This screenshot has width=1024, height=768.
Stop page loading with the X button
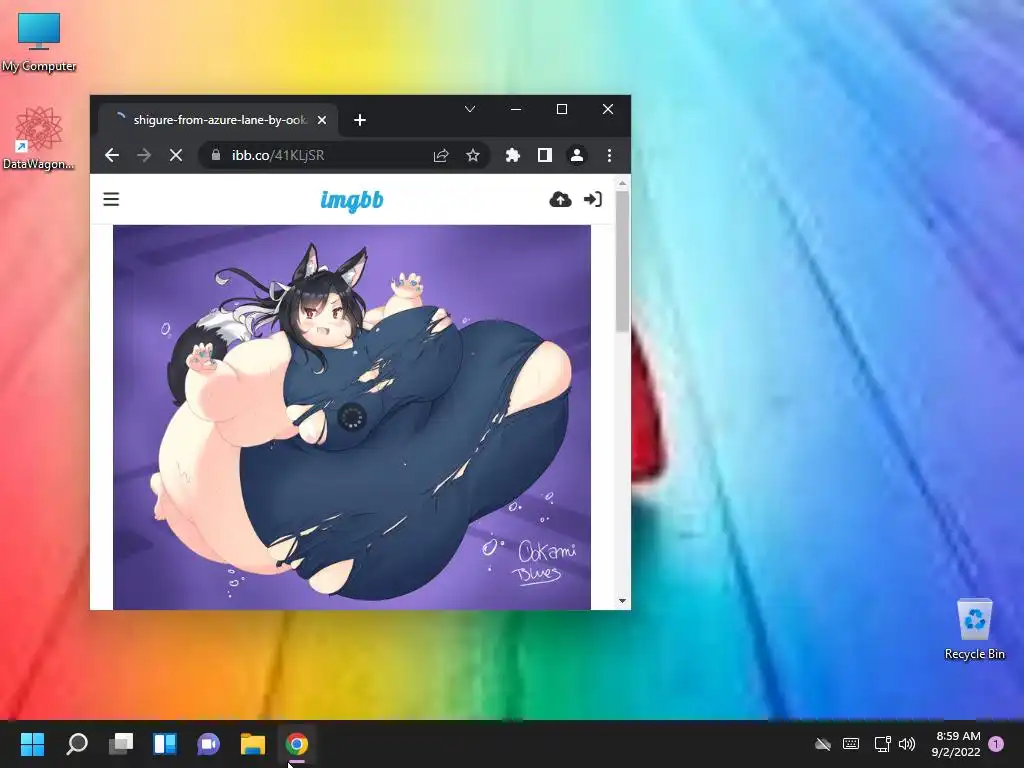tap(176, 155)
